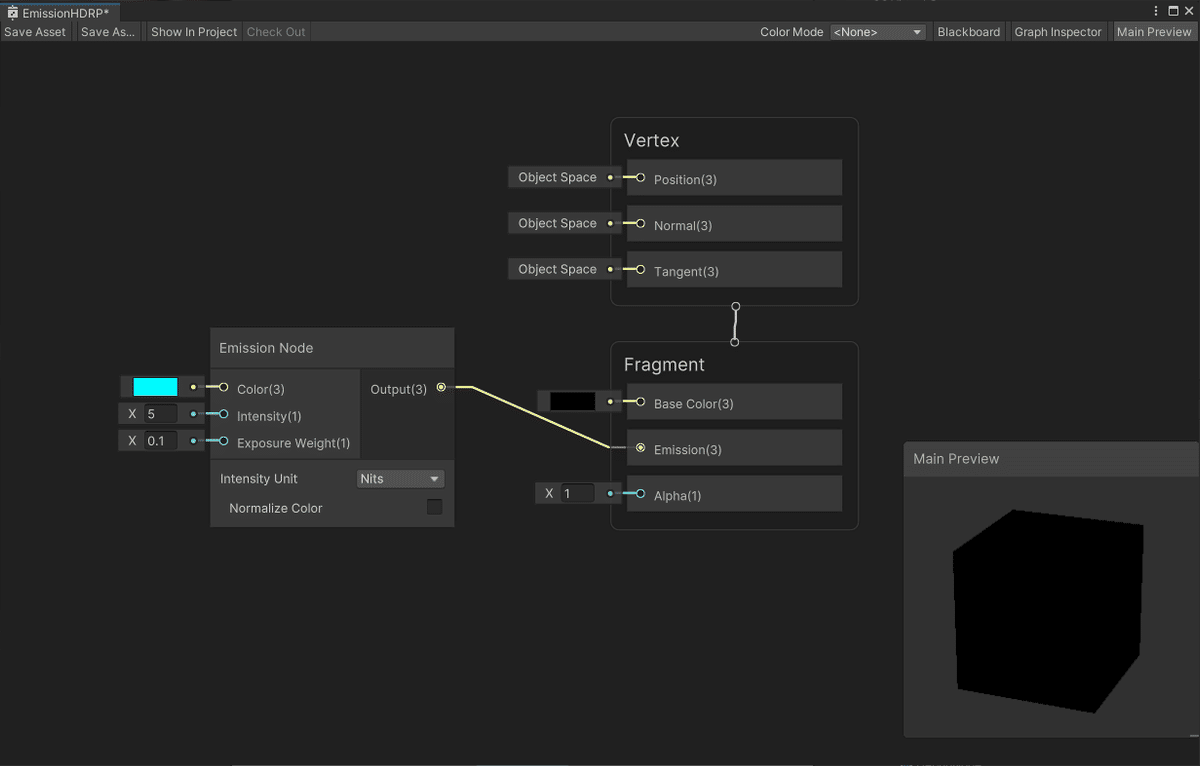
Task: Enable the Normalize Color checkbox
Action: coord(434,507)
